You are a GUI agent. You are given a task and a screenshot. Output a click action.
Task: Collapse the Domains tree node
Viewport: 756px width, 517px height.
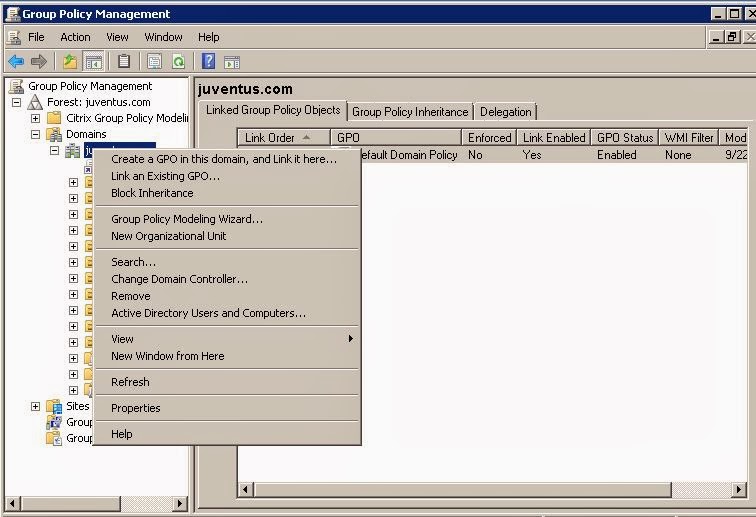(35, 134)
